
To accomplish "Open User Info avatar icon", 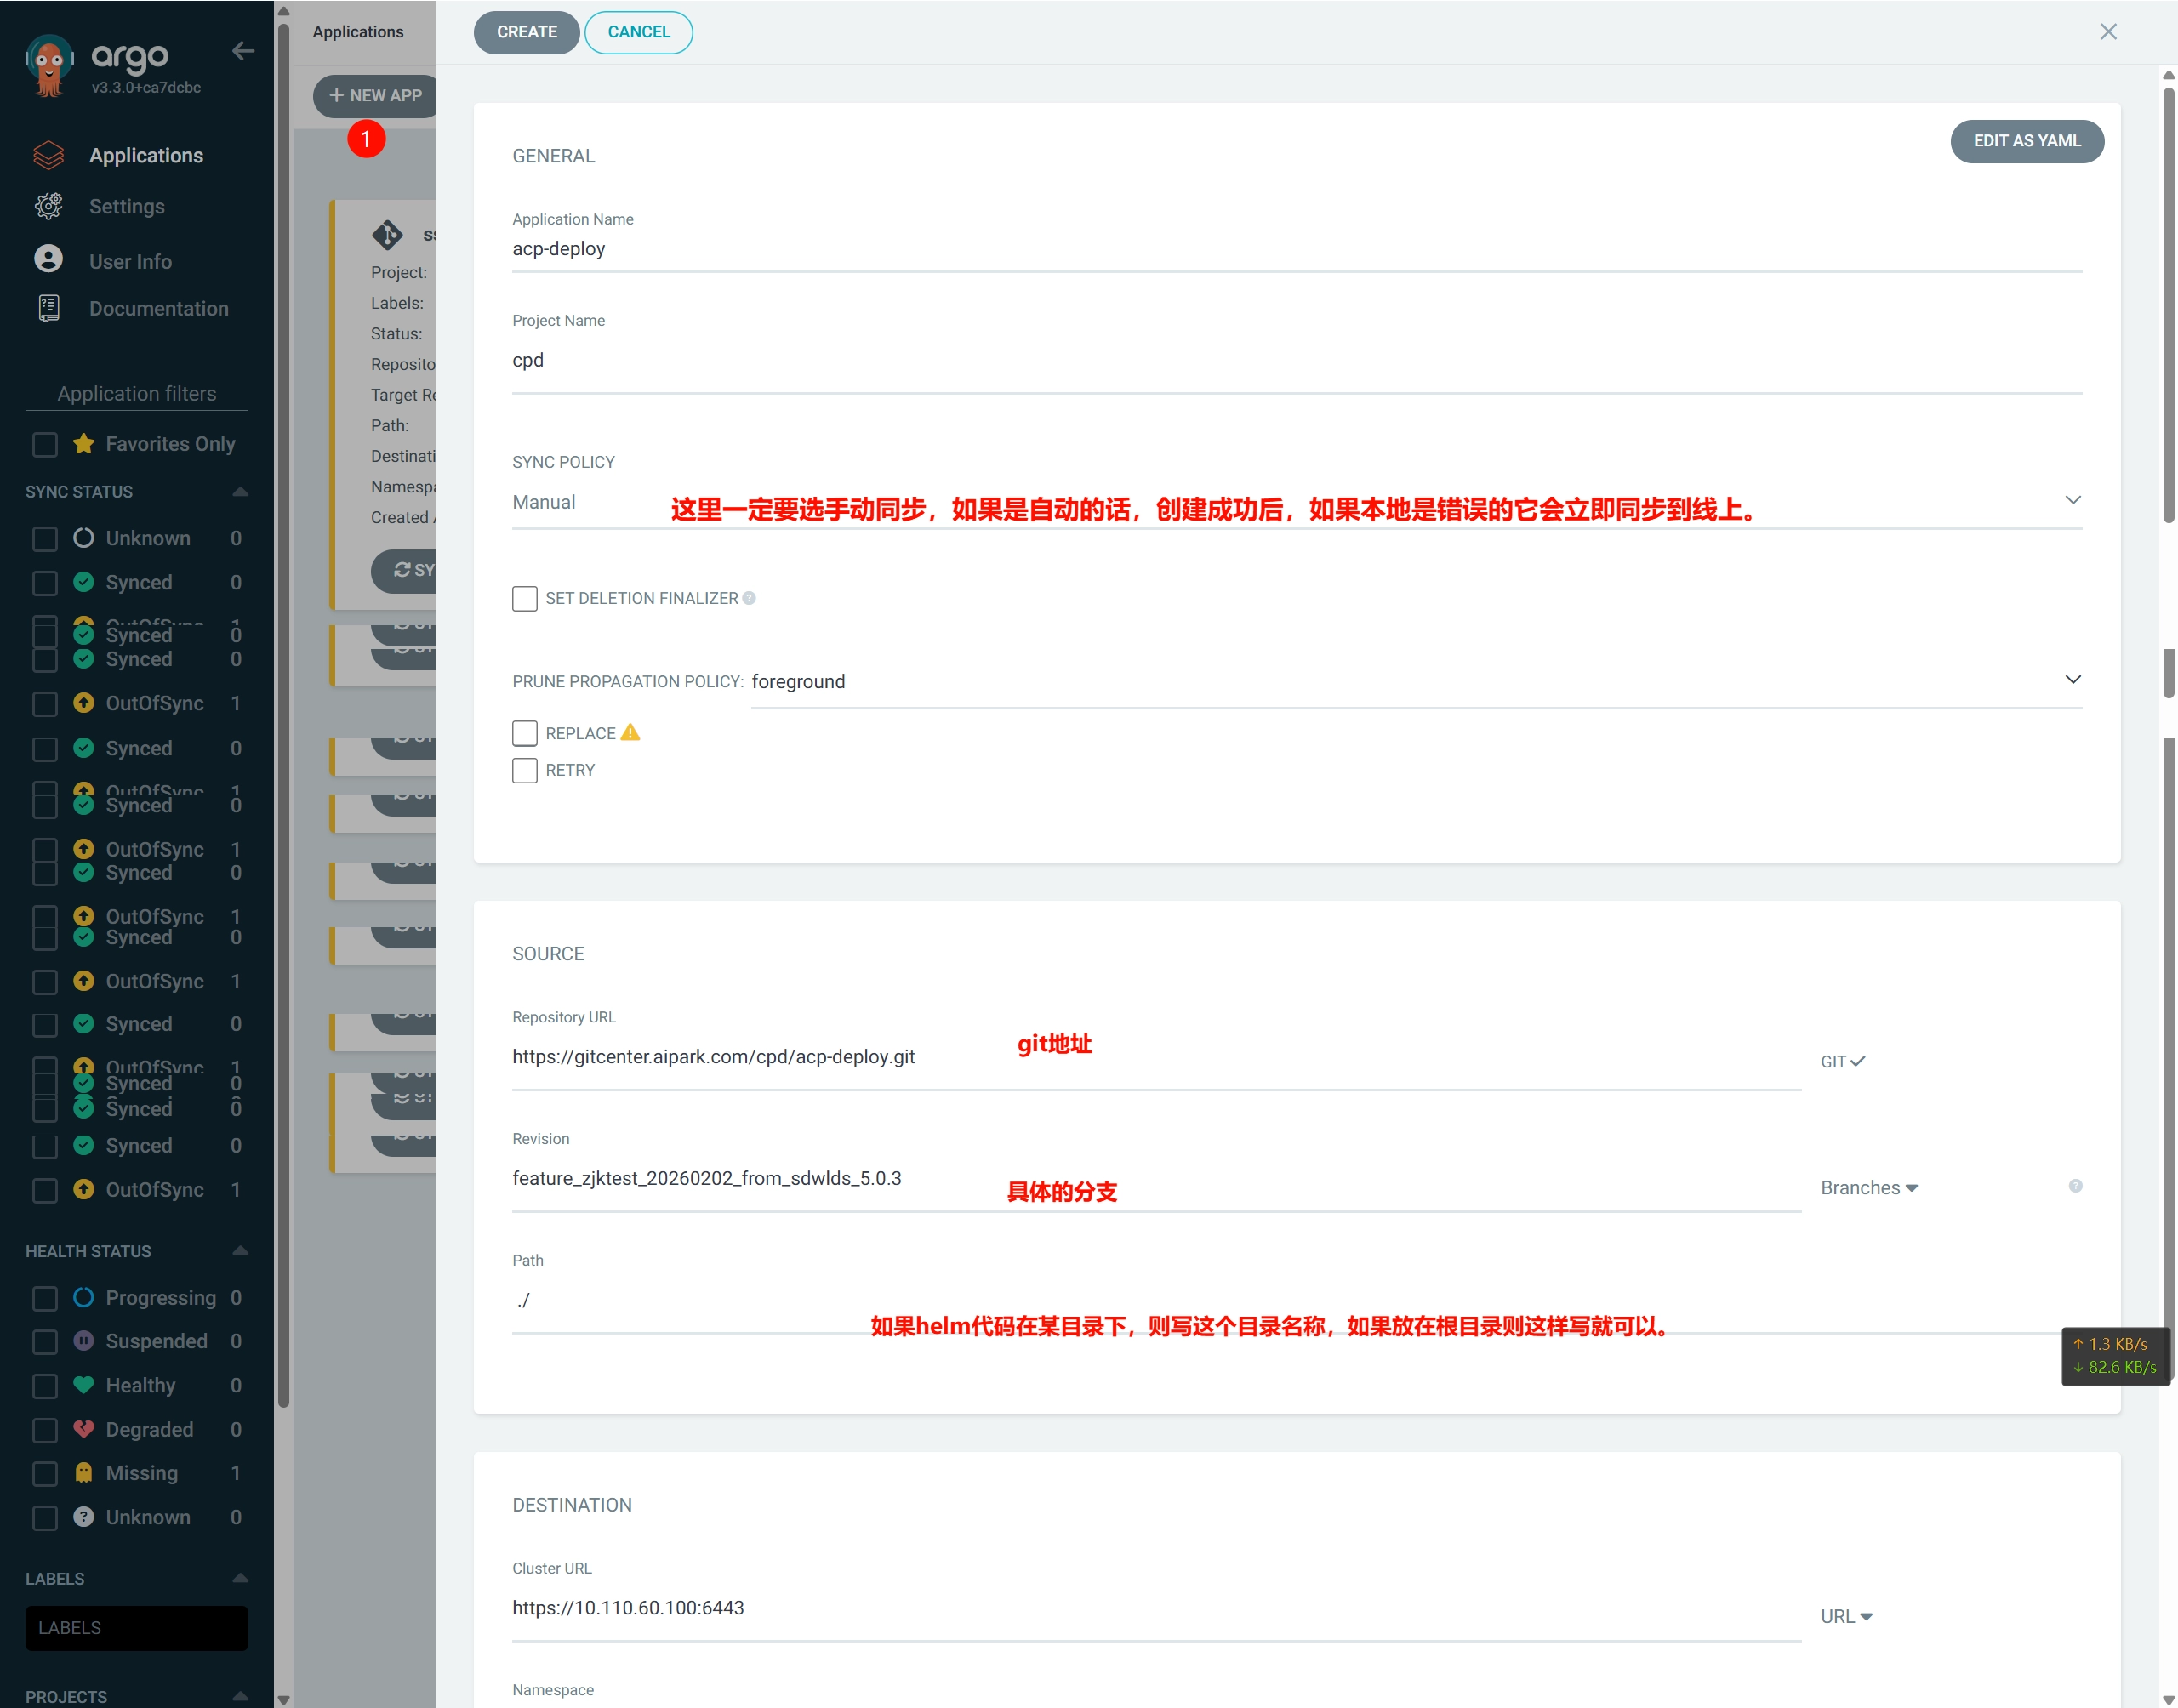I will tap(48, 260).
